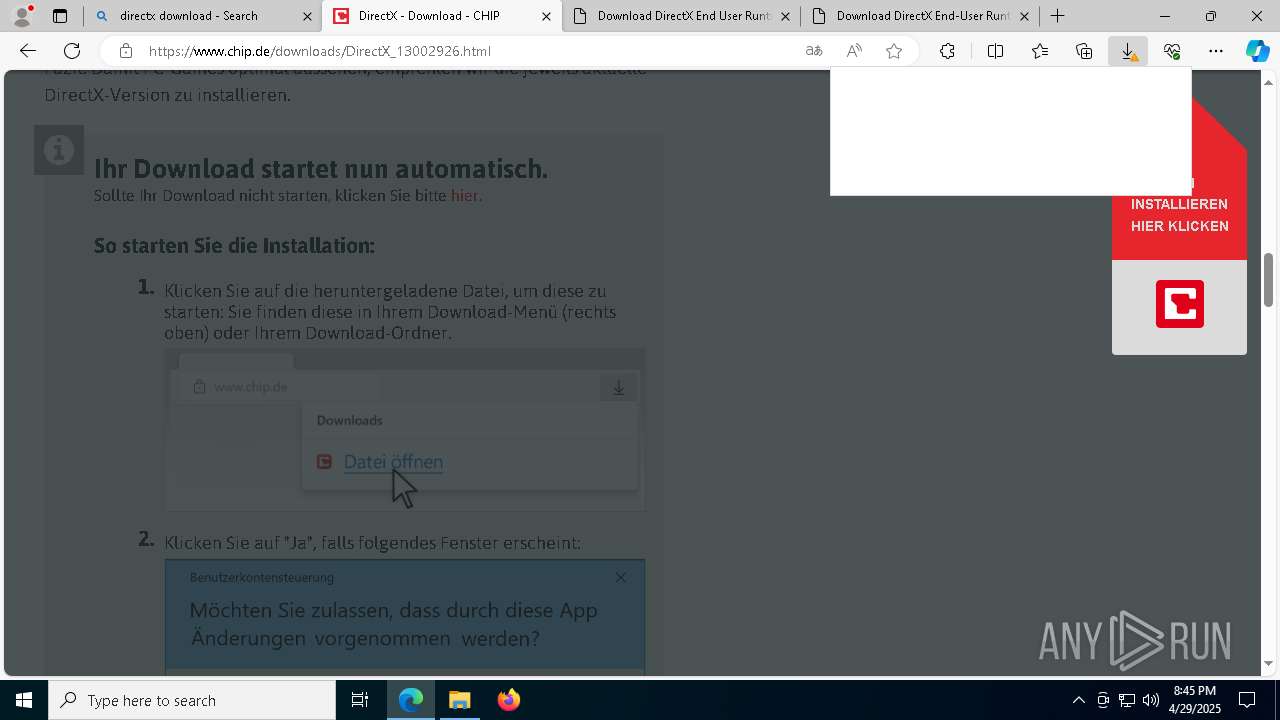
Task: Go back to the previous page
Action: pos(28,51)
